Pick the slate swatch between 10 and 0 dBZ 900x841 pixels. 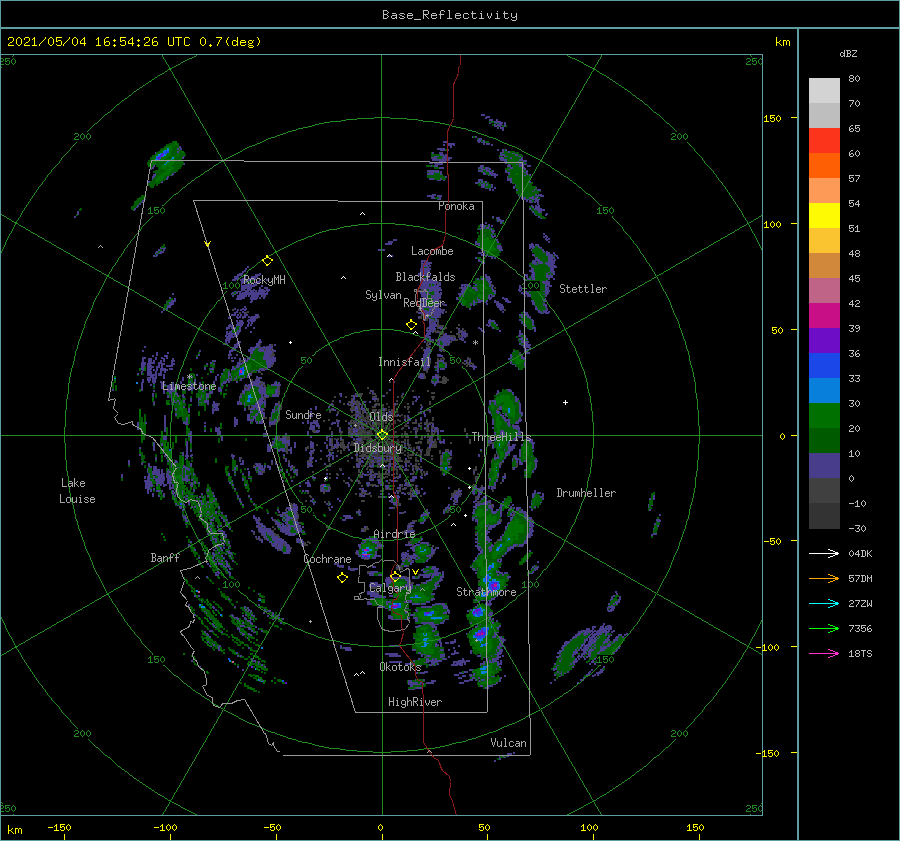click(x=824, y=466)
